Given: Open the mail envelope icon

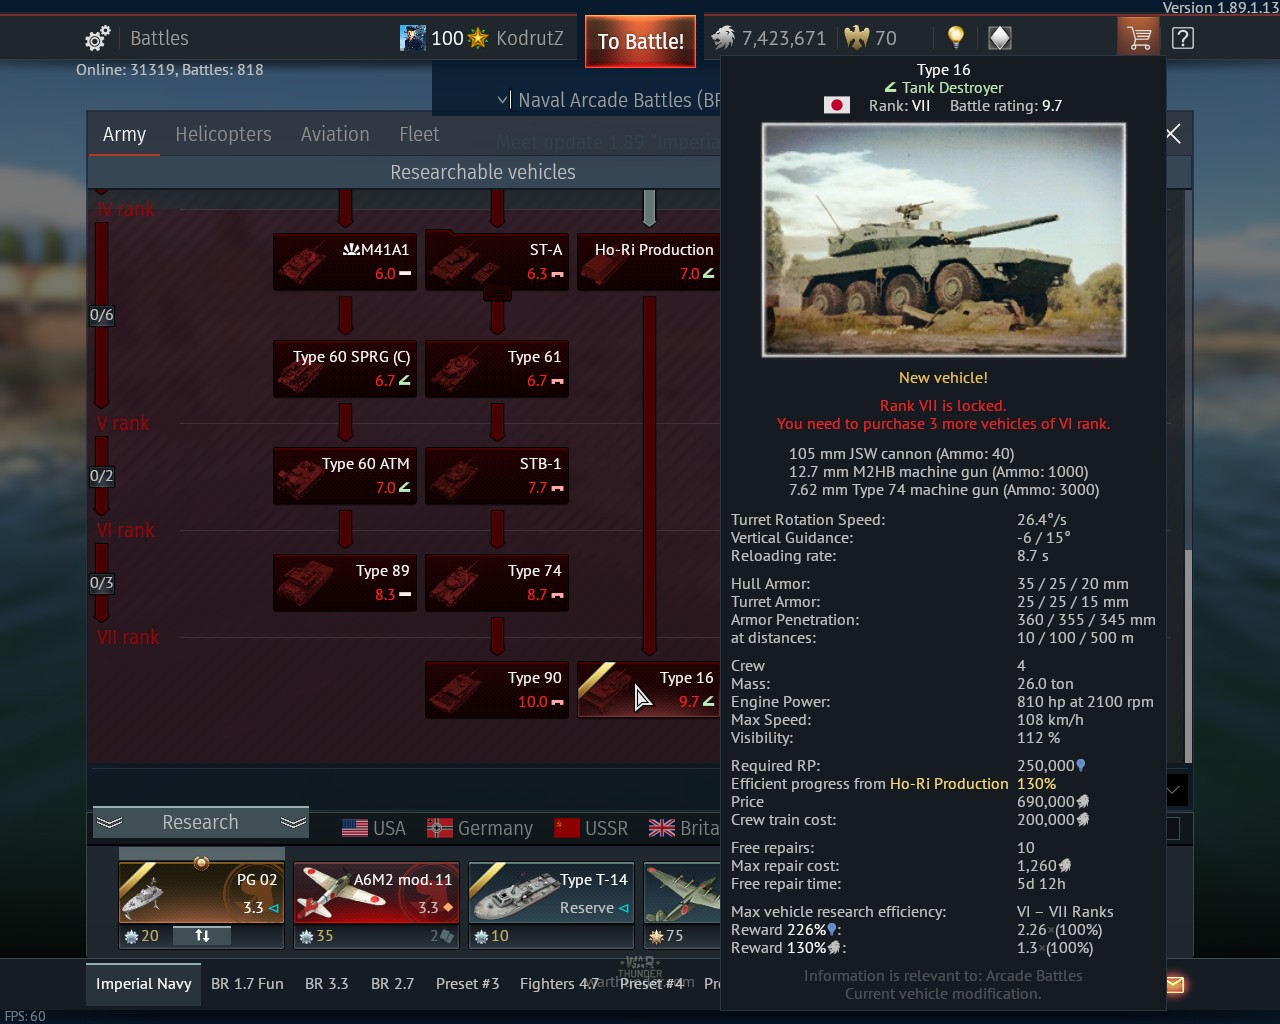Looking at the screenshot, I should [1175, 985].
